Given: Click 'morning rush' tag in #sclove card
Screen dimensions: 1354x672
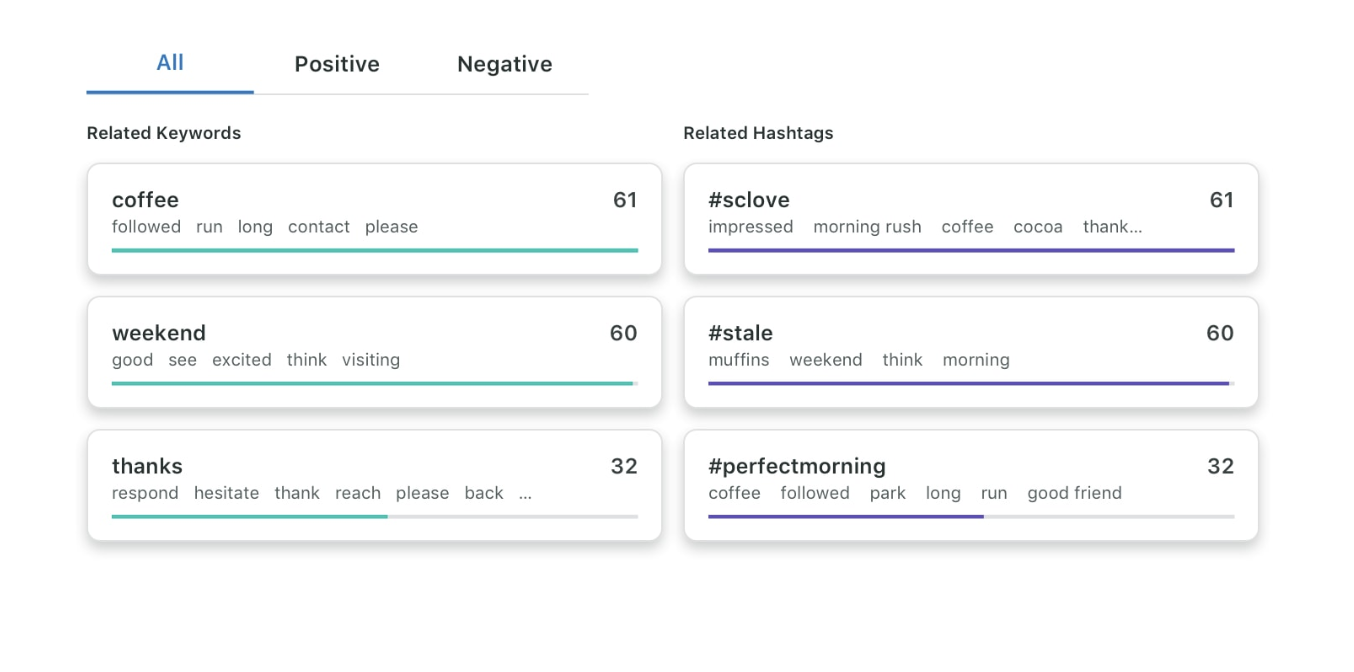Looking at the screenshot, I should click(x=867, y=227).
